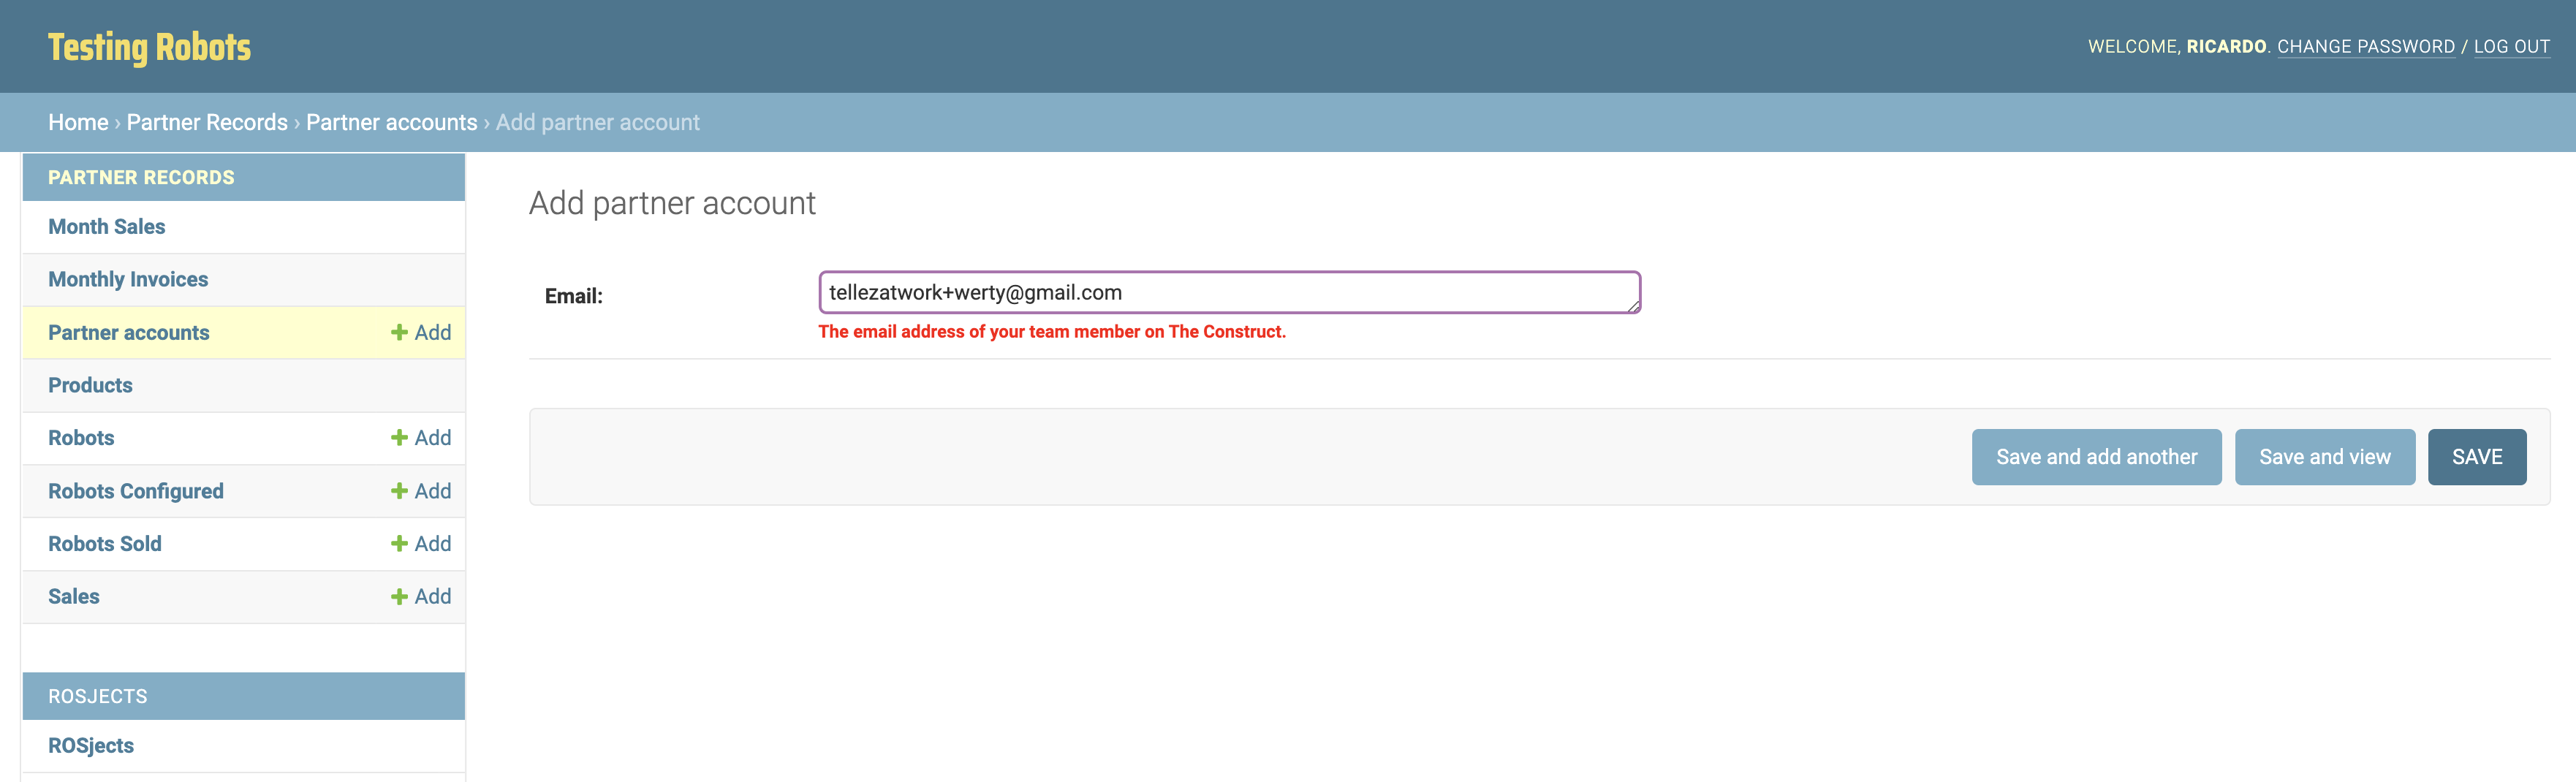Image resolution: width=2576 pixels, height=782 pixels.
Task: Click the 'Add partner account' breadcrumb text
Action: [x=598, y=122]
